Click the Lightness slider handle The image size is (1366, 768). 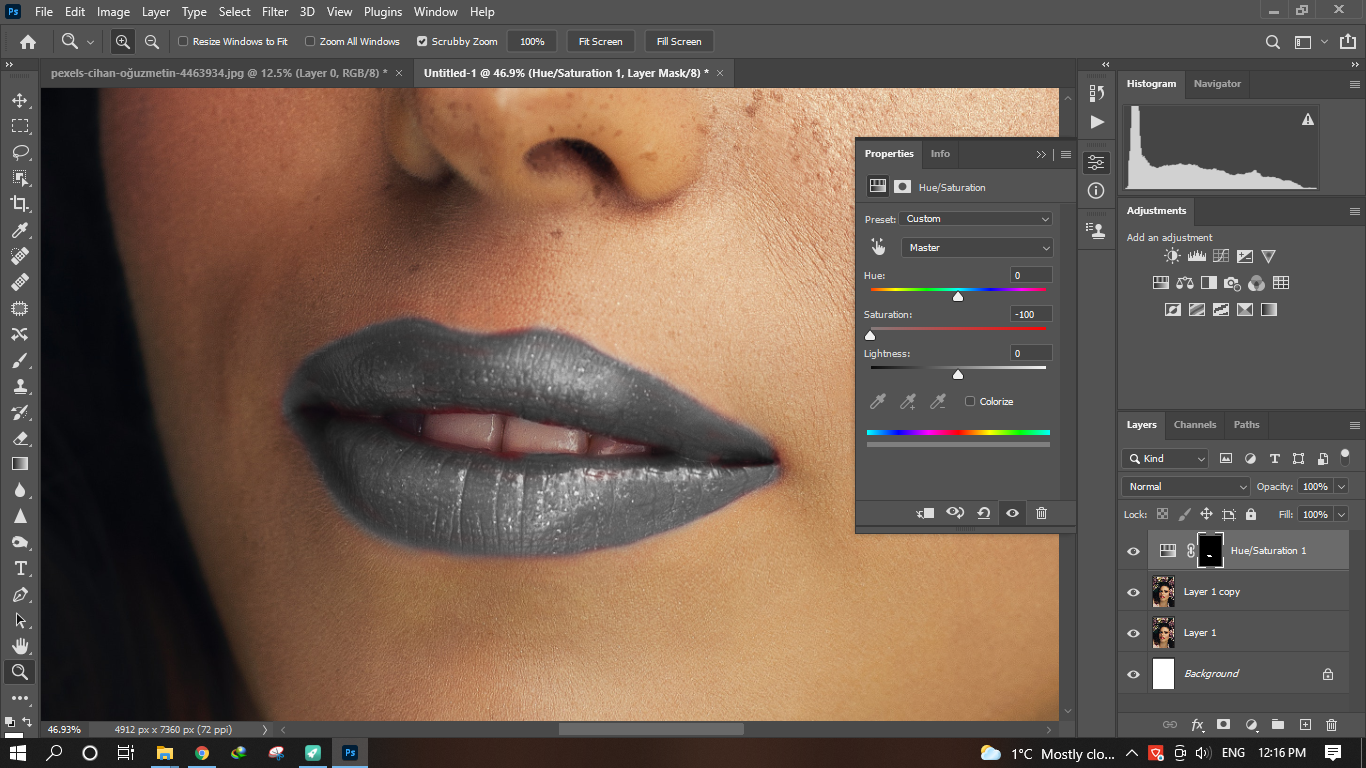pyautogui.click(x=958, y=375)
